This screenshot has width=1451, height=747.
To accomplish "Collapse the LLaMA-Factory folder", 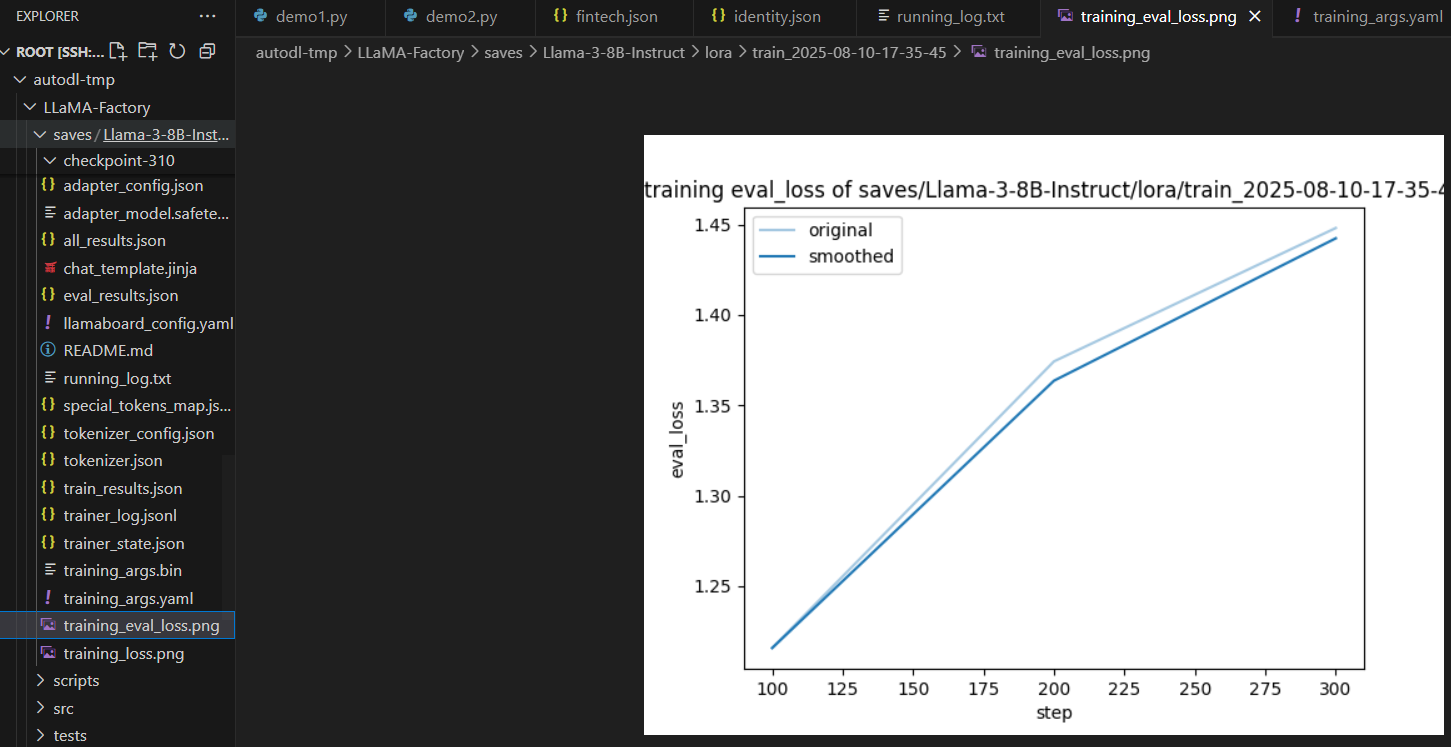I will [x=31, y=107].
